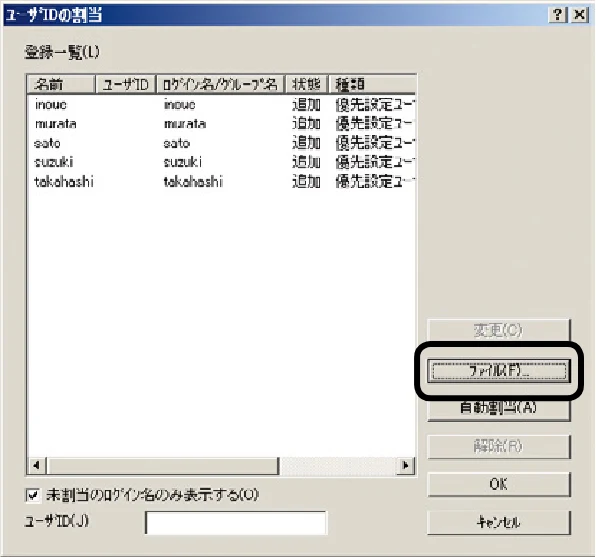Select the takahashi row by name
This screenshot has height=557, width=596.
coord(64,182)
